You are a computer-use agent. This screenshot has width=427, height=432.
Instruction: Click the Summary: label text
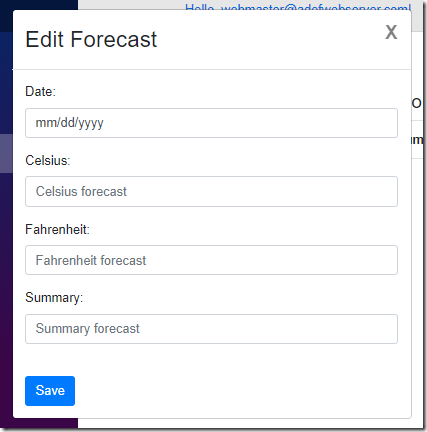pos(54,297)
